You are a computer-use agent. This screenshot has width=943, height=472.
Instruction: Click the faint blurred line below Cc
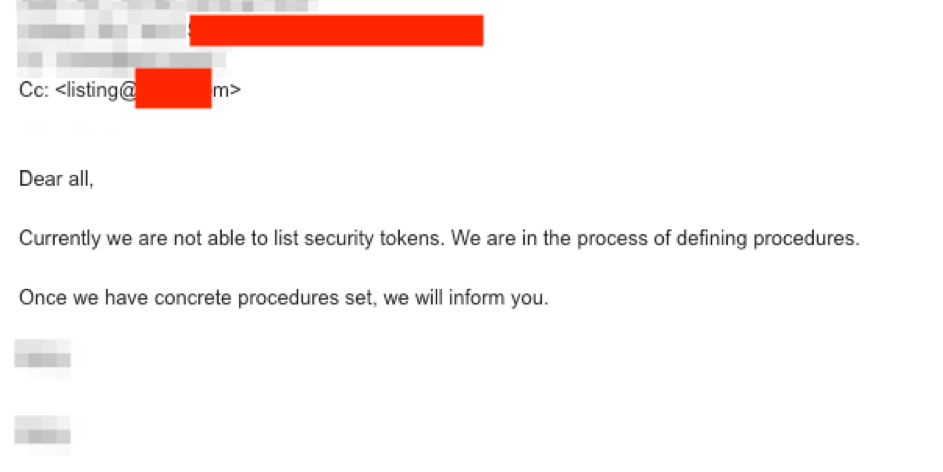tap(70, 129)
